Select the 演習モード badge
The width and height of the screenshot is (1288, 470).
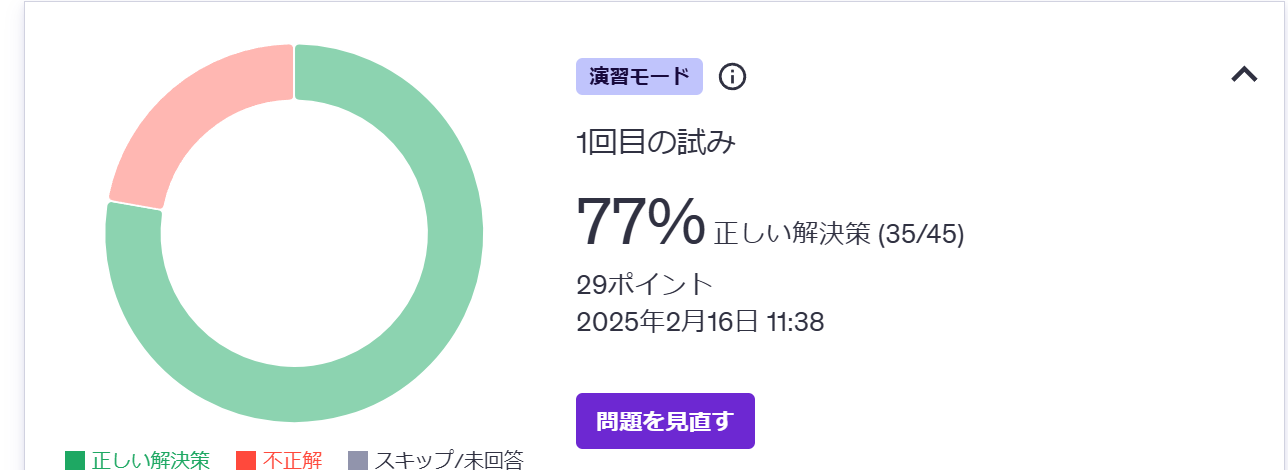[x=639, y=76]
